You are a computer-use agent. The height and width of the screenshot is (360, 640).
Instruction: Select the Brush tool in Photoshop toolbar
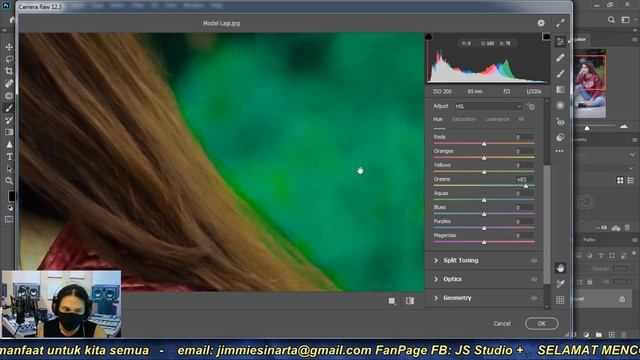point(9,108)
